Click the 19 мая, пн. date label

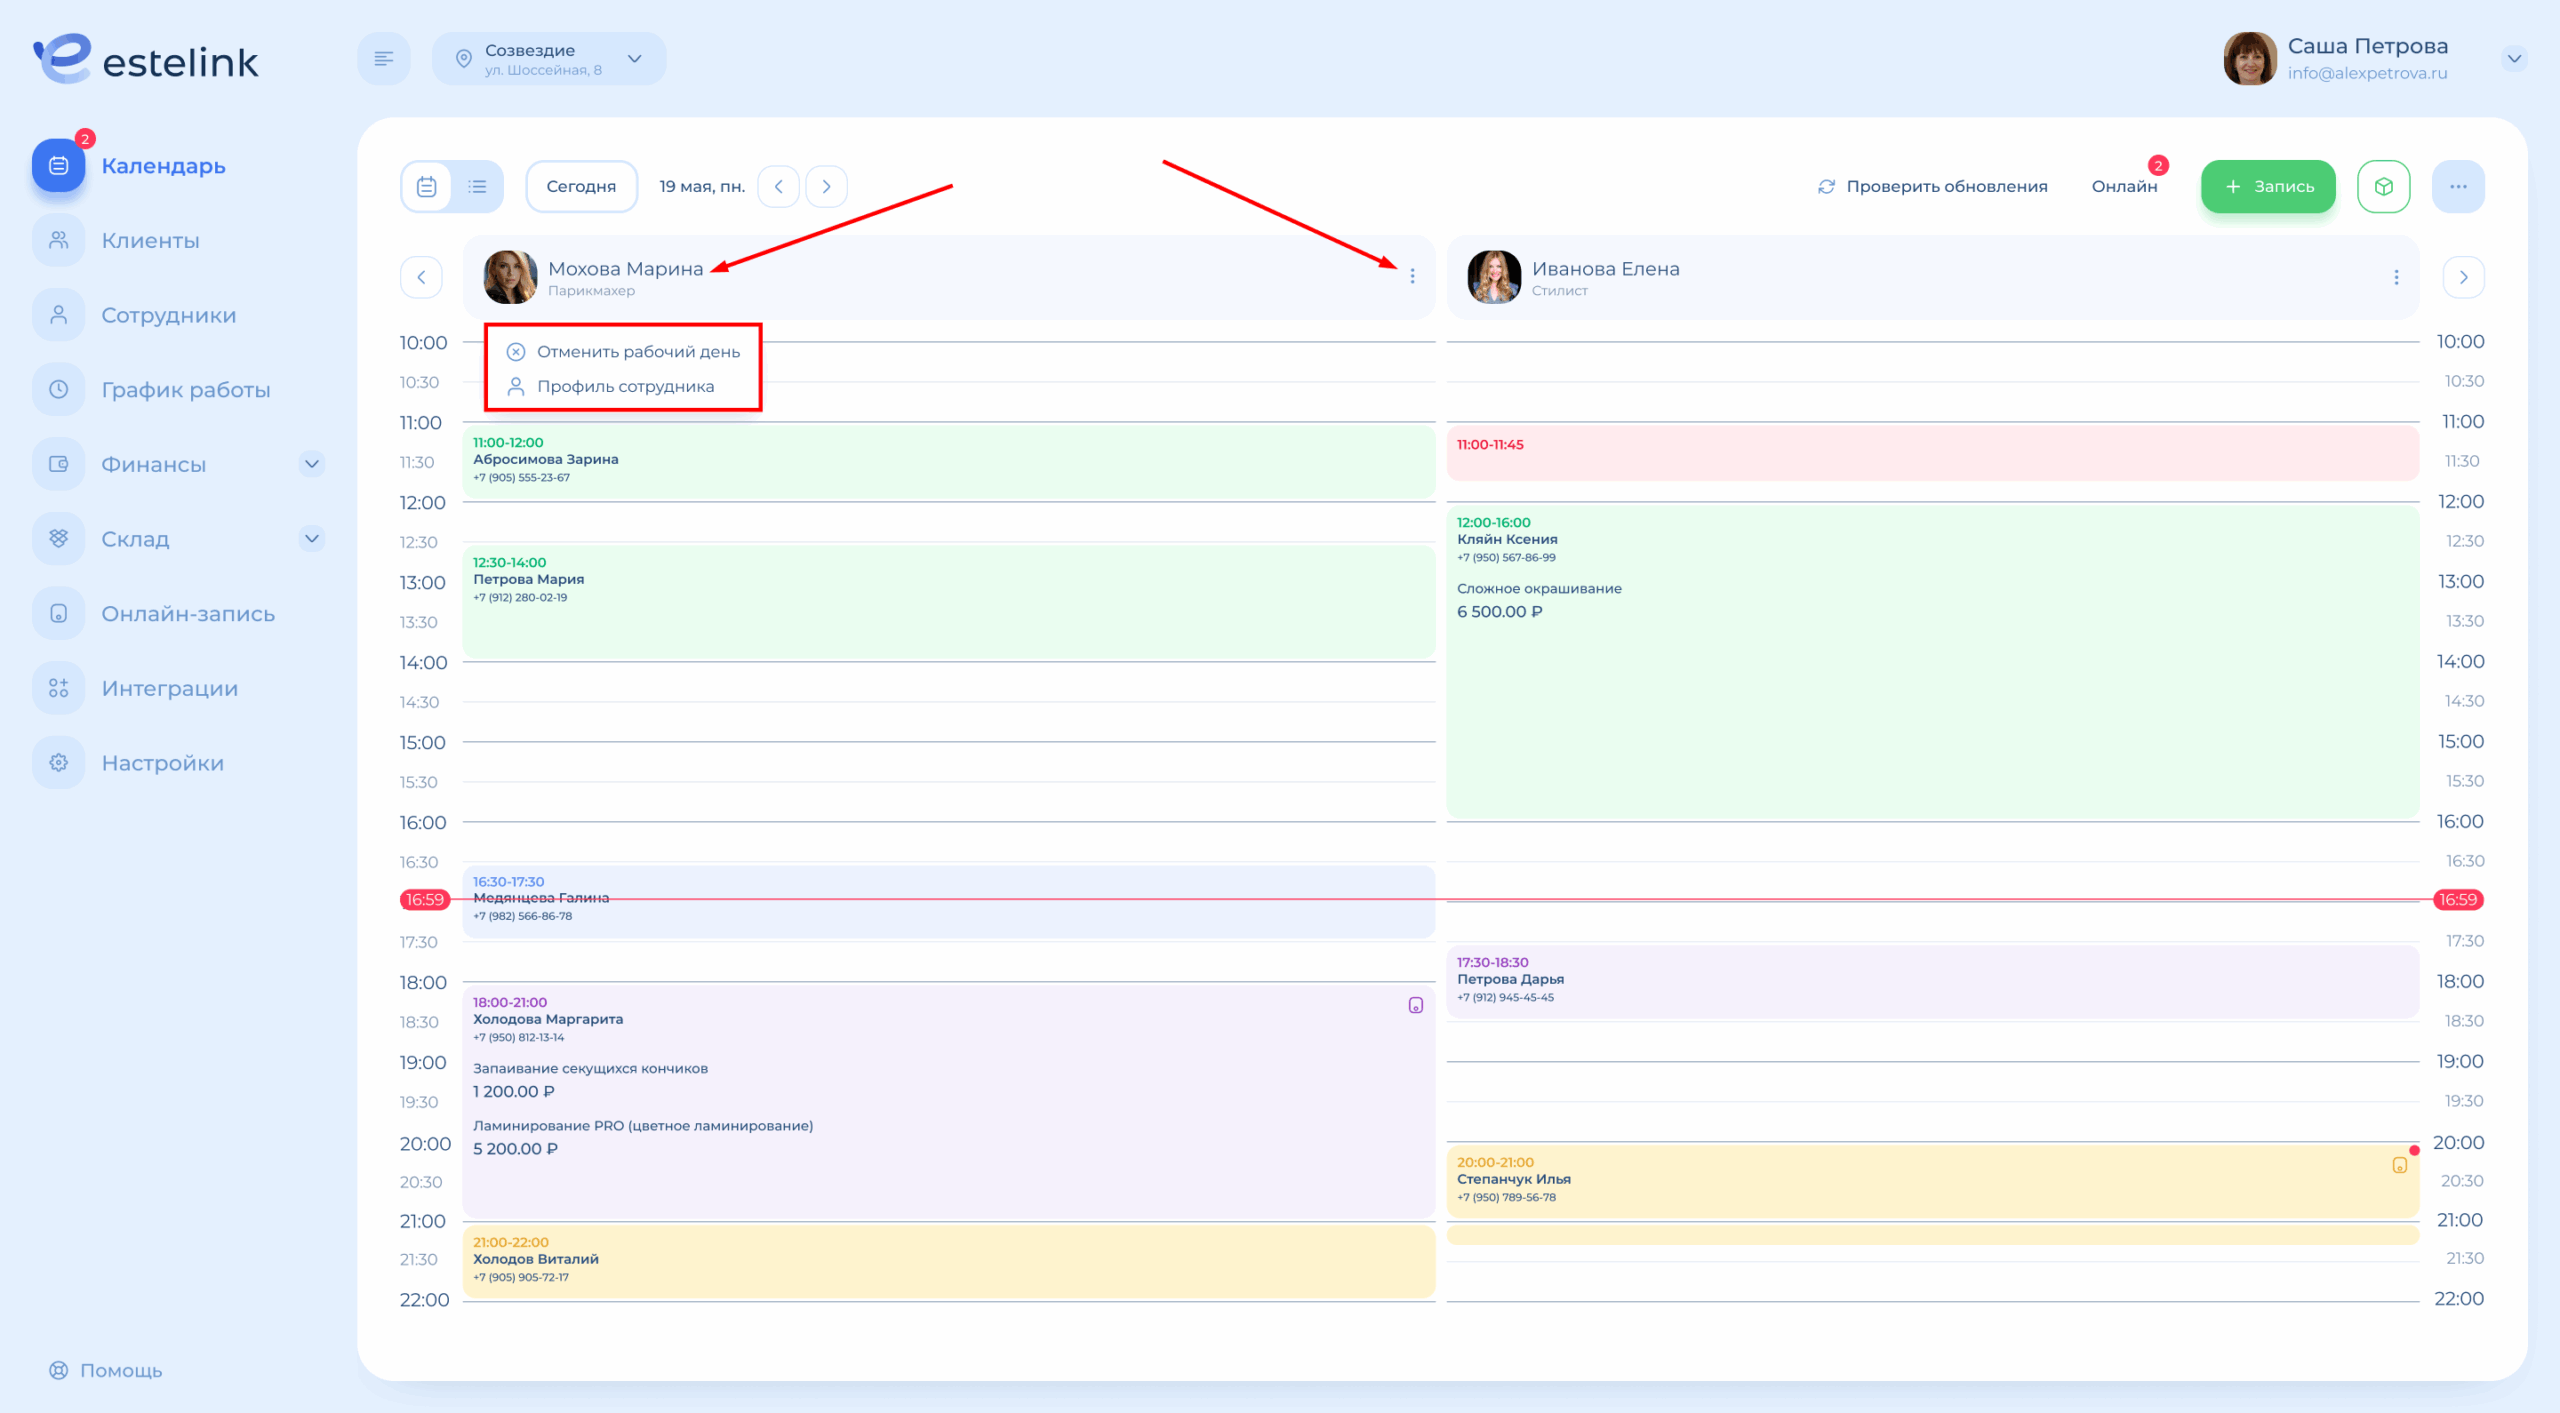(x=702, y=186)
